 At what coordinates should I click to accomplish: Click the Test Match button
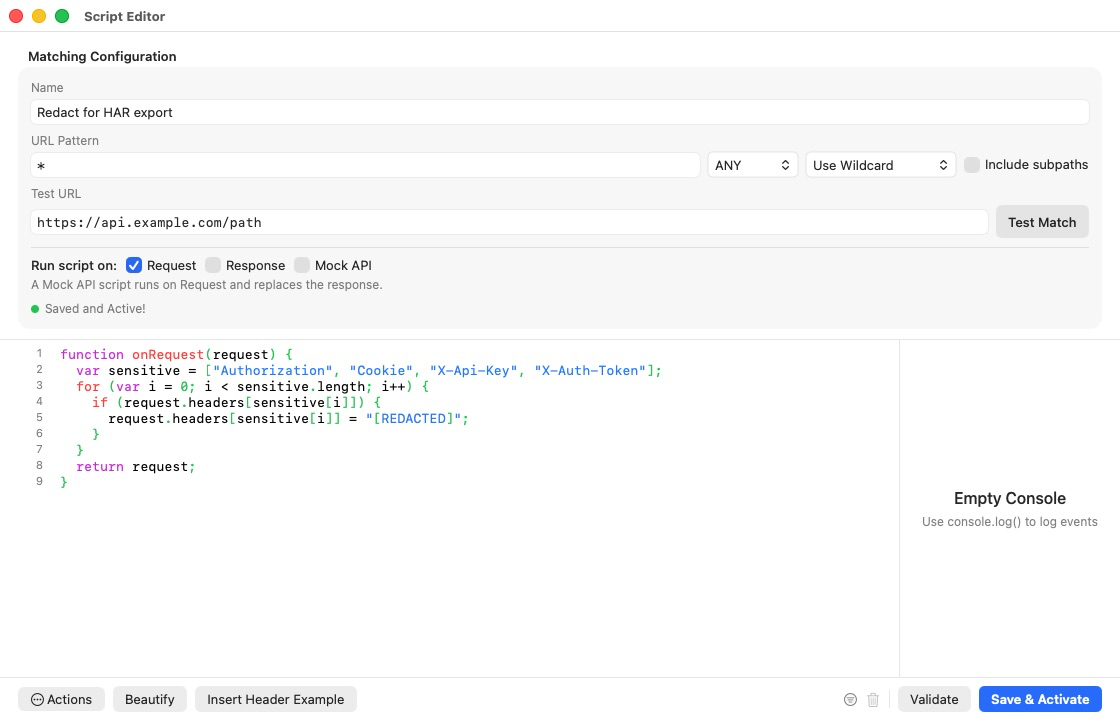(x=1041, y=222)
